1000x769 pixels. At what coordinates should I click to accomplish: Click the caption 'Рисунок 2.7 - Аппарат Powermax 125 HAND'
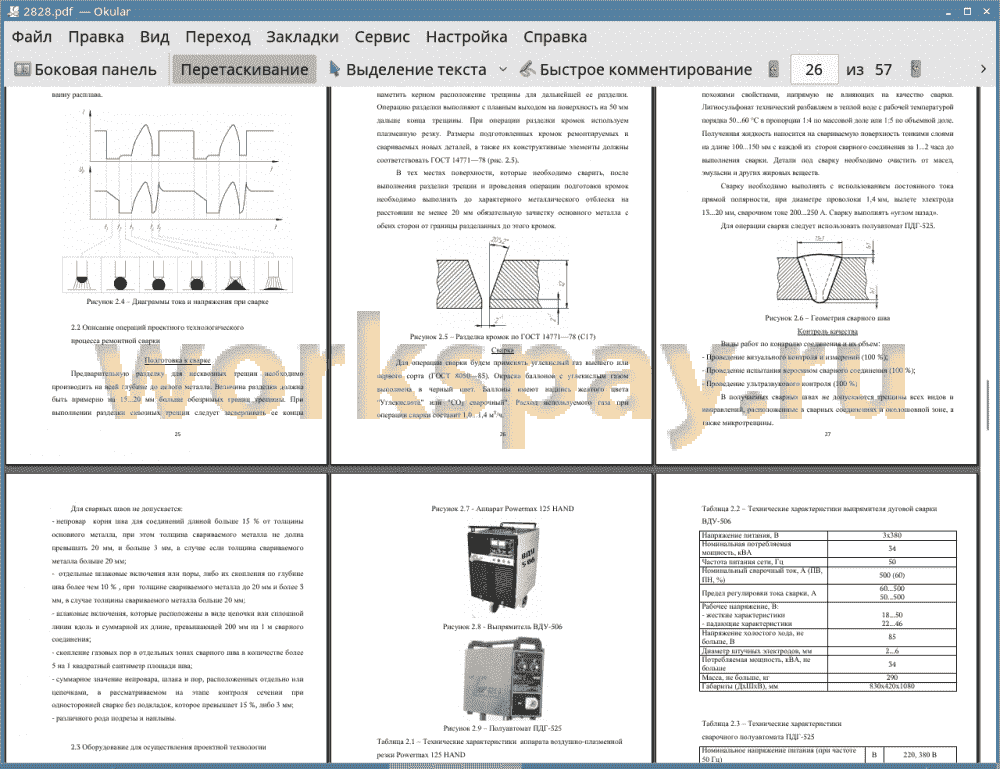click(x=503, y=508)
